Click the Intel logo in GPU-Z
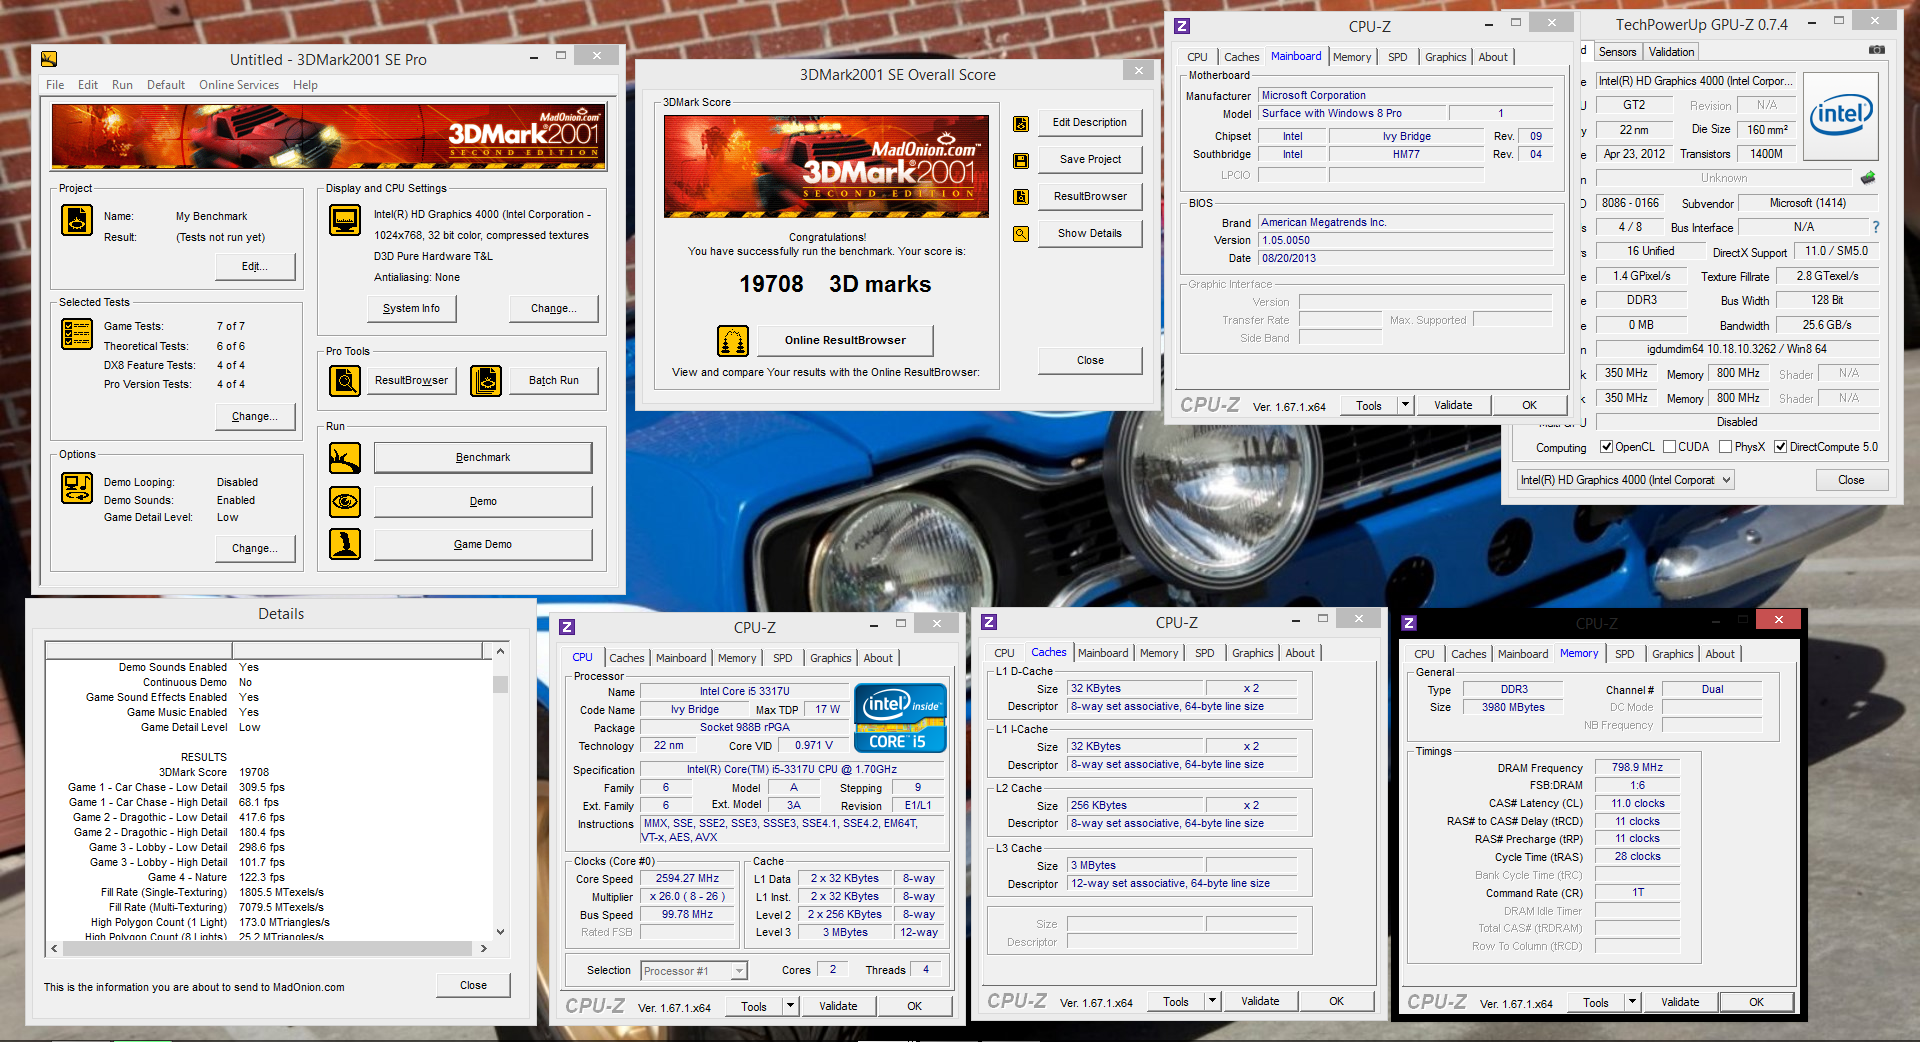 [1842, 116]
